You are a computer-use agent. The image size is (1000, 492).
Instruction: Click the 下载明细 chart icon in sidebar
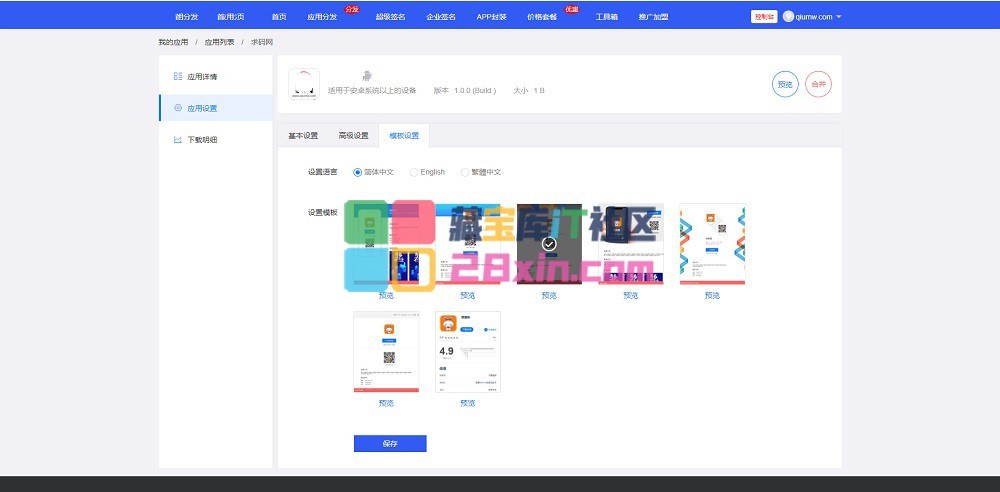click(x=178, y=140)
